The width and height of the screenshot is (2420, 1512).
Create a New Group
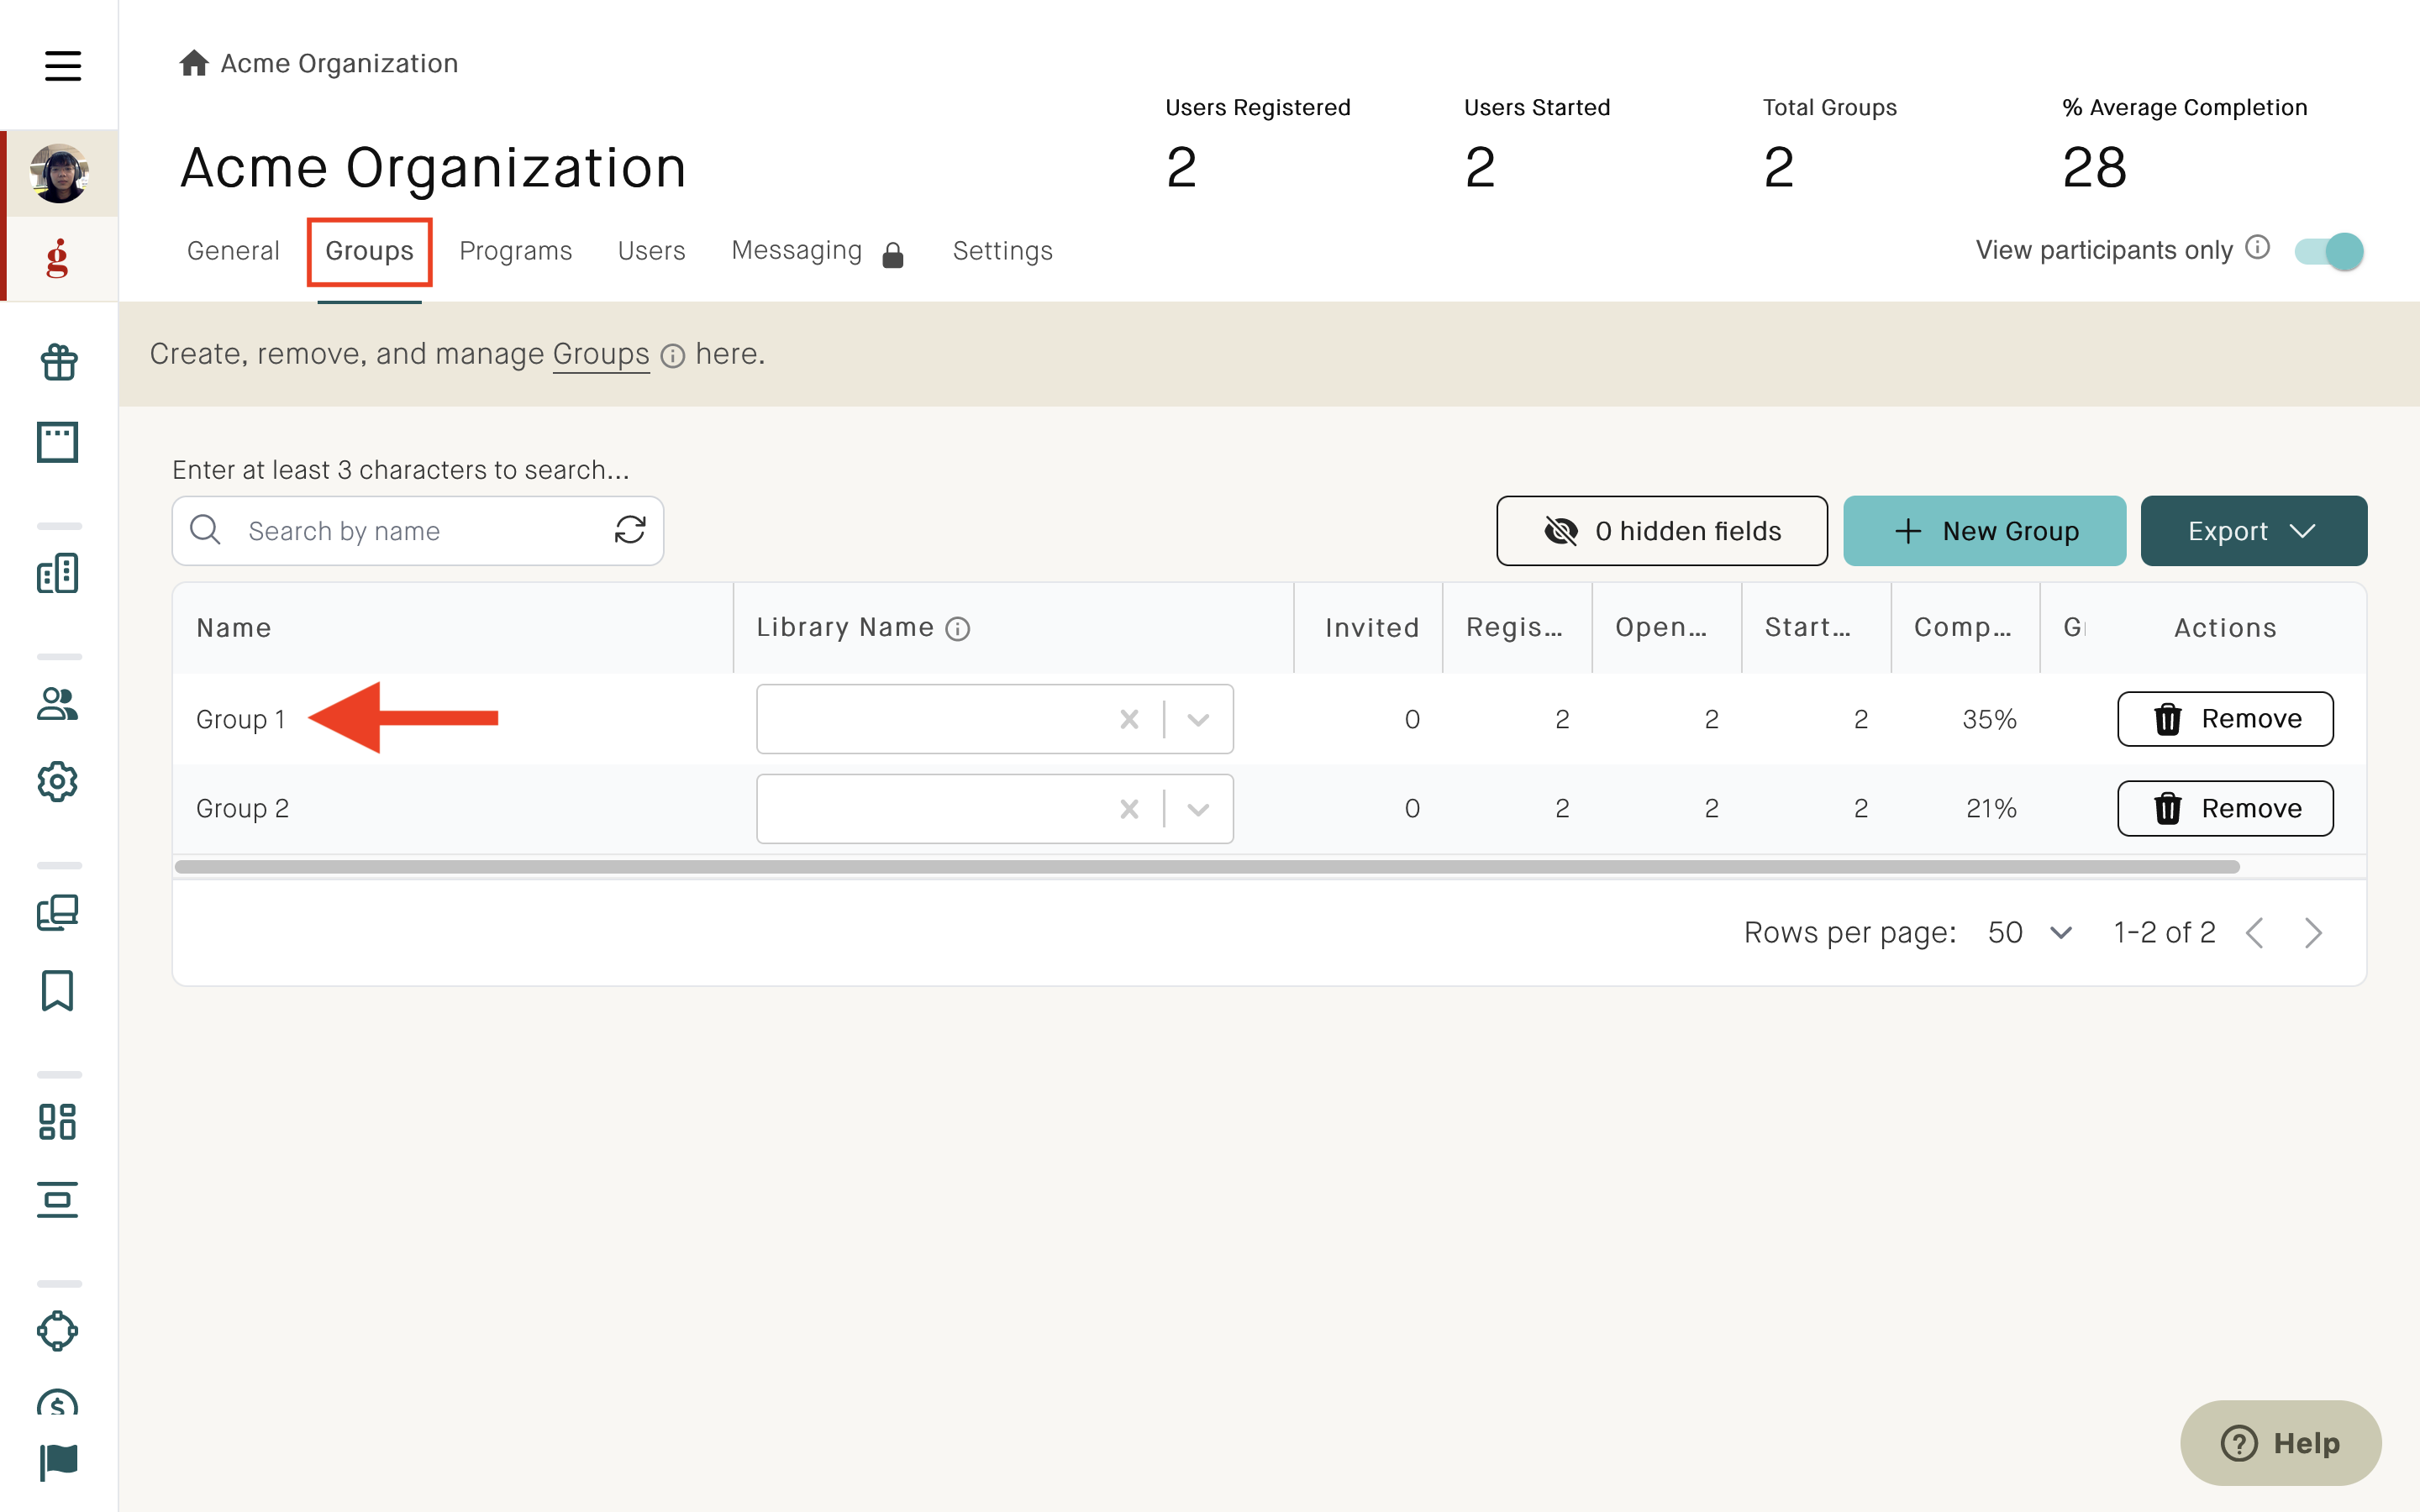coord(1985,531)
